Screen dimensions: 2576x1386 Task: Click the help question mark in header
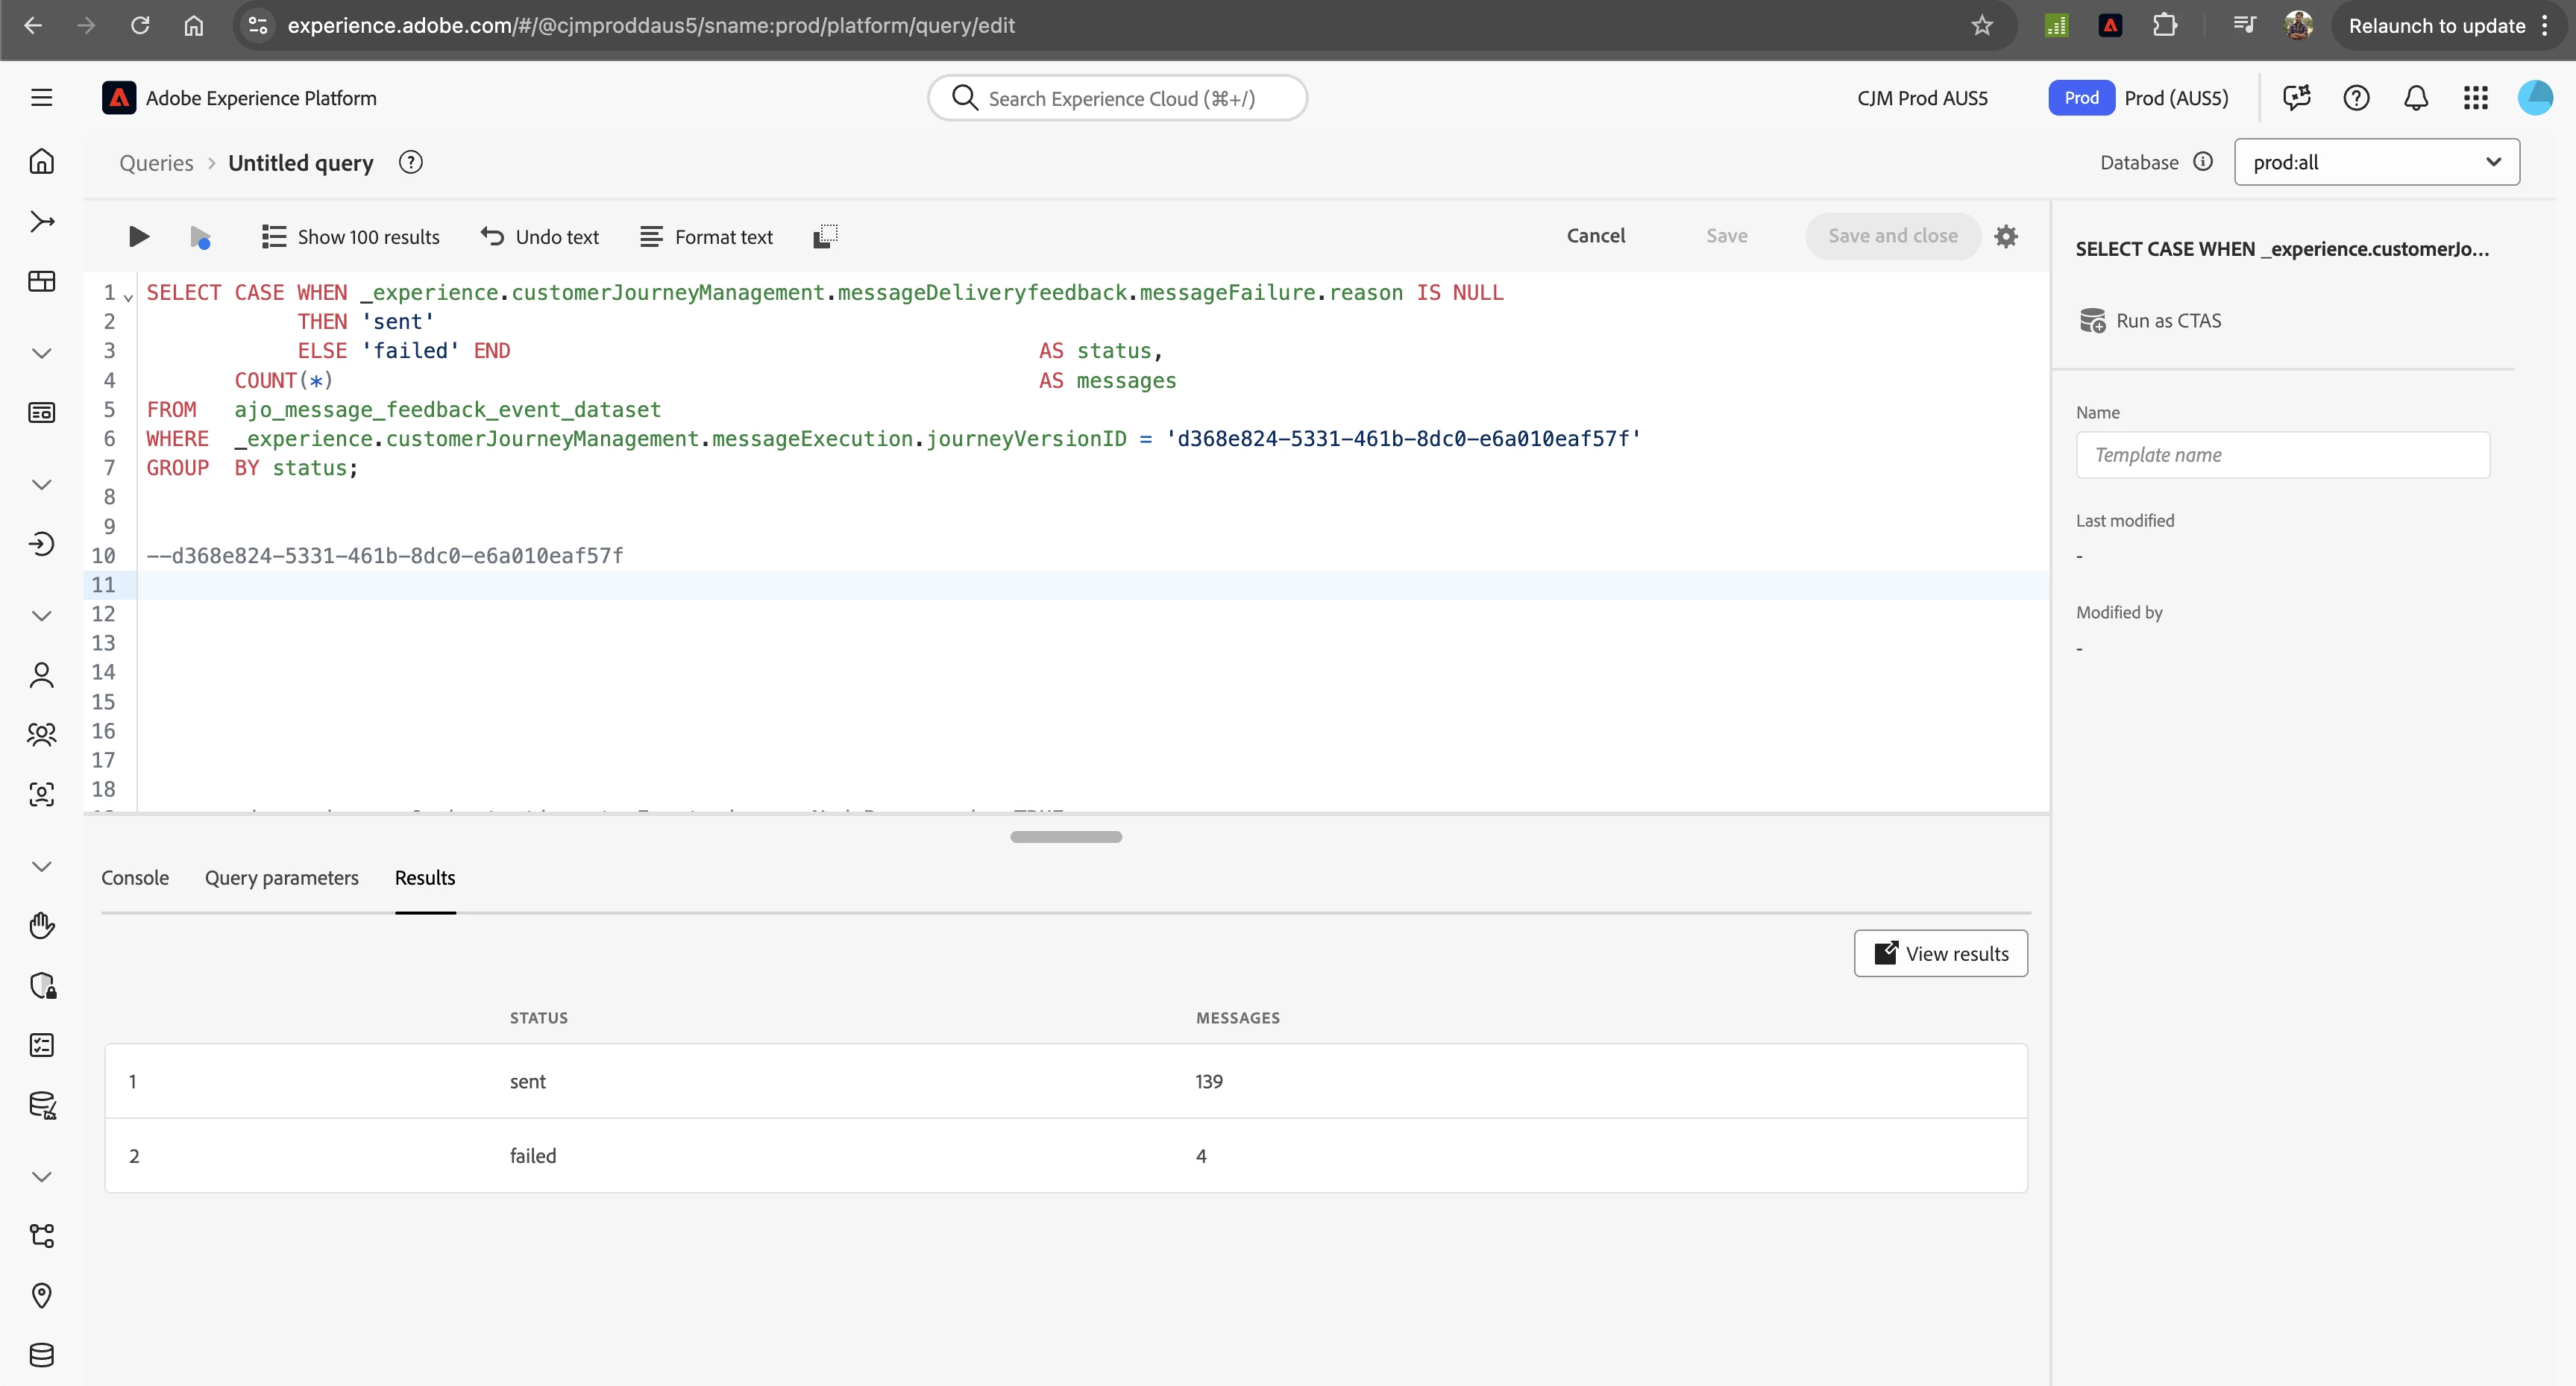(2356, 98)
